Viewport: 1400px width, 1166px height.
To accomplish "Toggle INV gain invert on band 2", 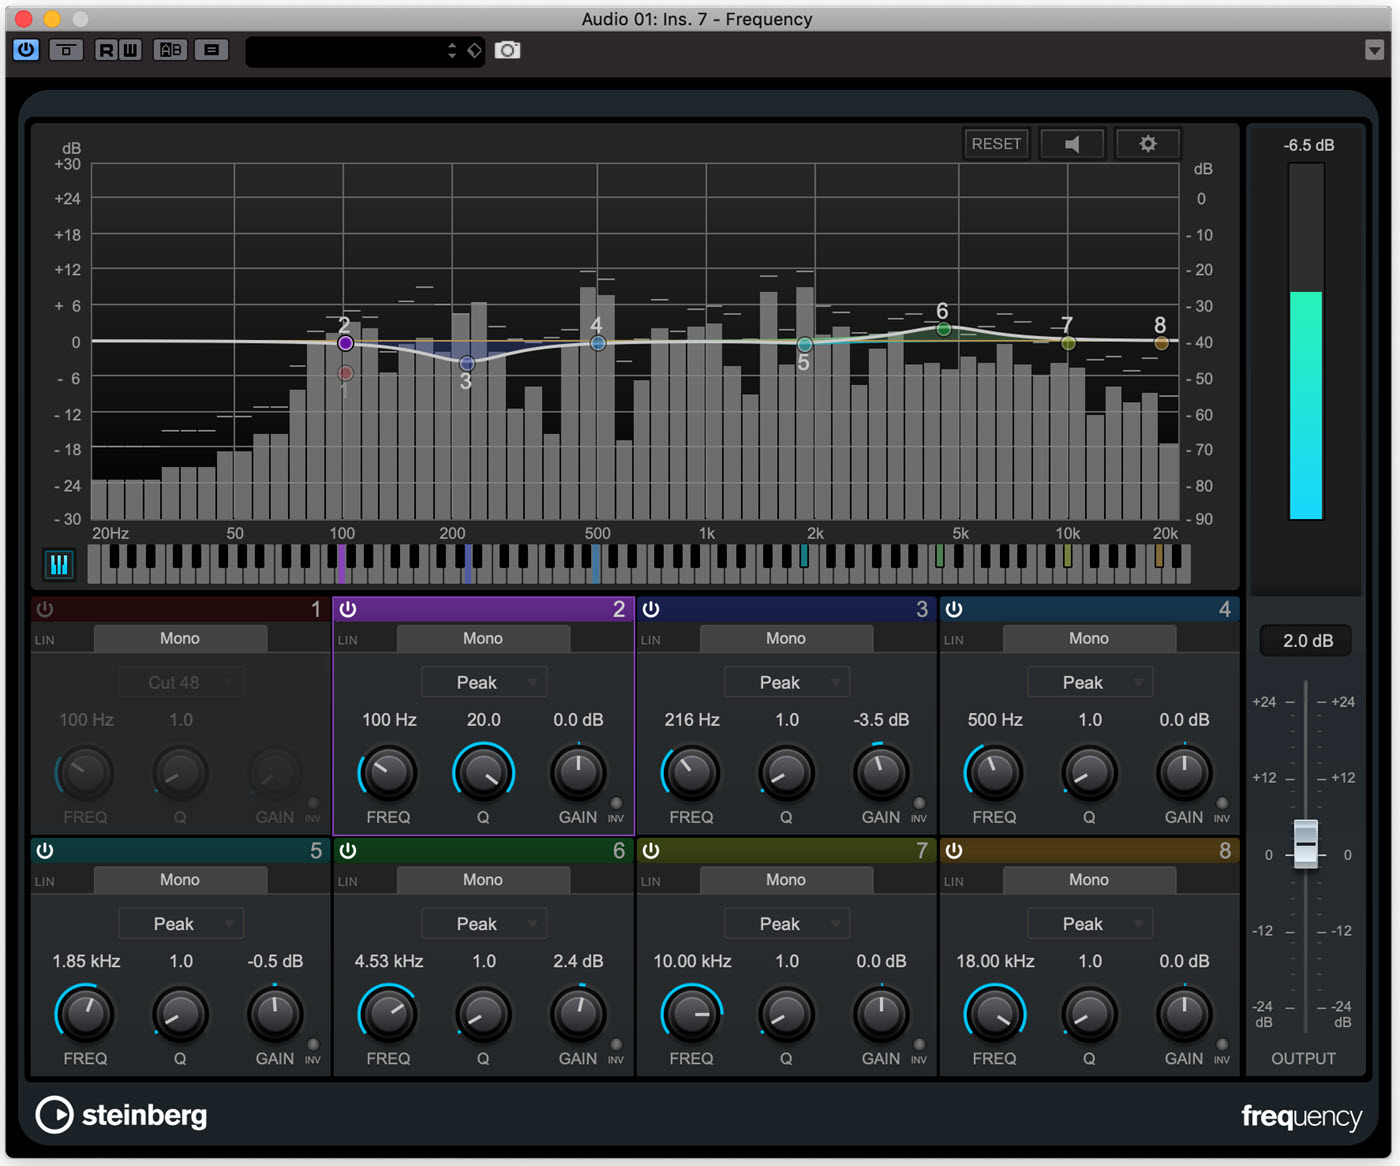I will pyautogui.click(x=616, y=804).
